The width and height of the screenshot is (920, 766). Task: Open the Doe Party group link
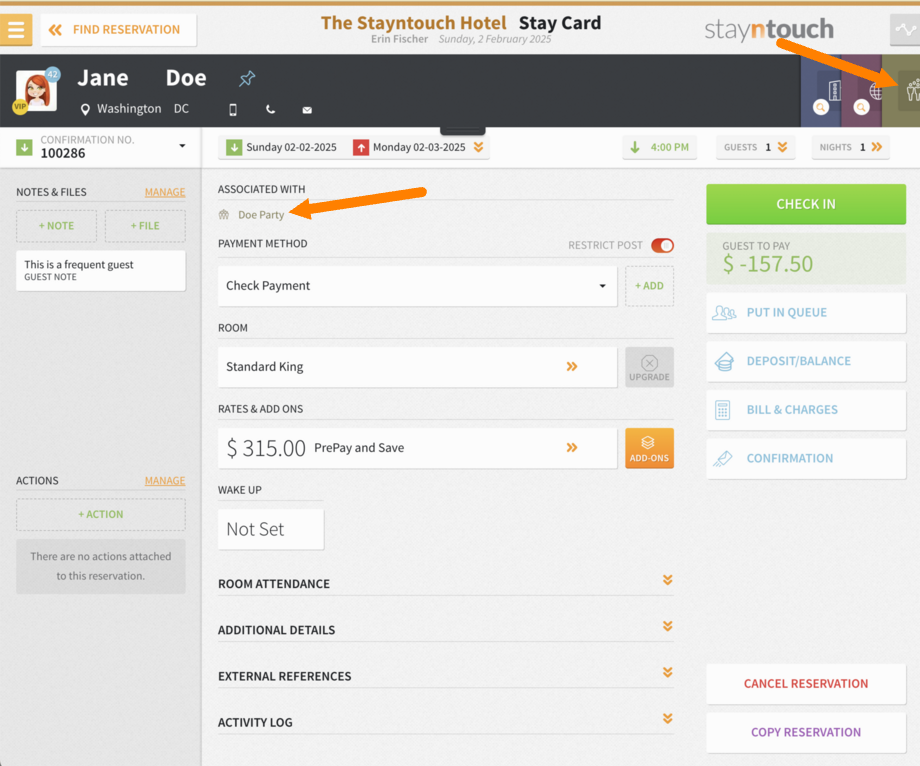click(261, 215)
